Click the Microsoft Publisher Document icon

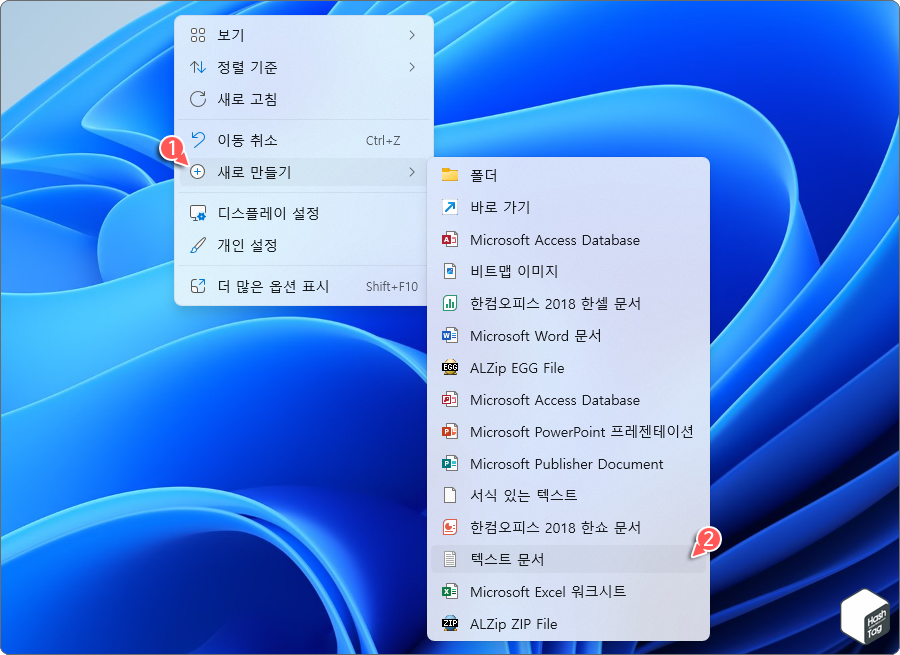coord(450,463)
